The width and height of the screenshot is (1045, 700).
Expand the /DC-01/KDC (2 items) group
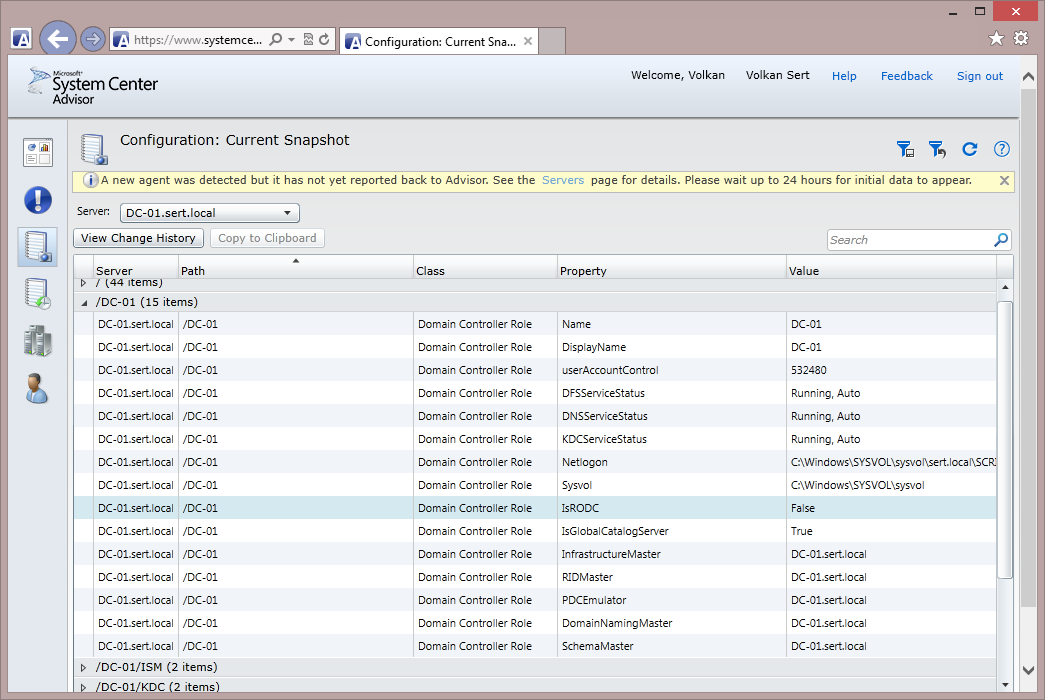tap(83, 687)
